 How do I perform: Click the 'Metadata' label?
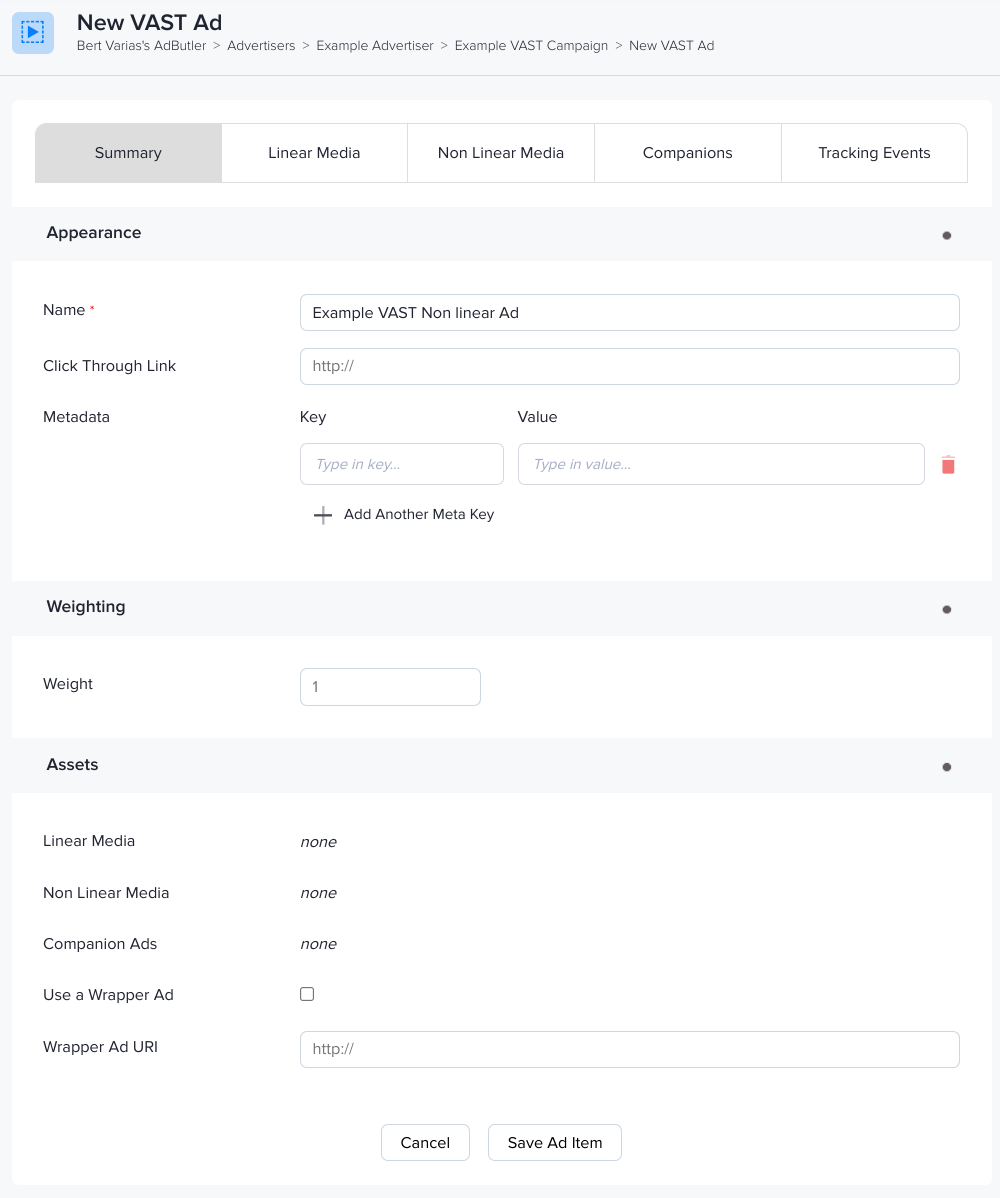point(76,417)
